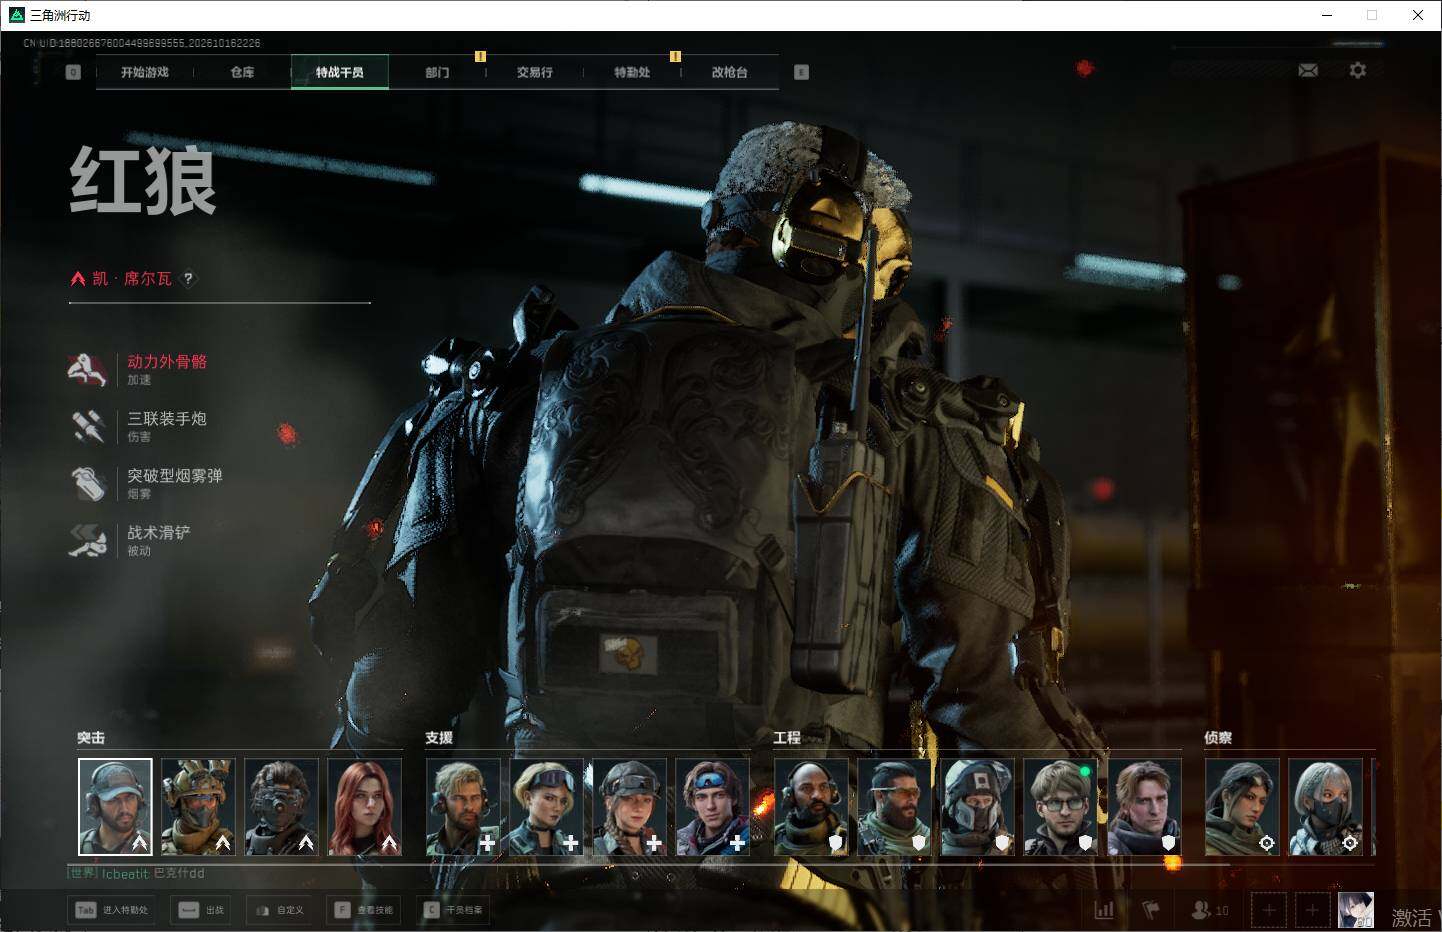Click the second empty squad slot plus

(x=1312, y=910)
